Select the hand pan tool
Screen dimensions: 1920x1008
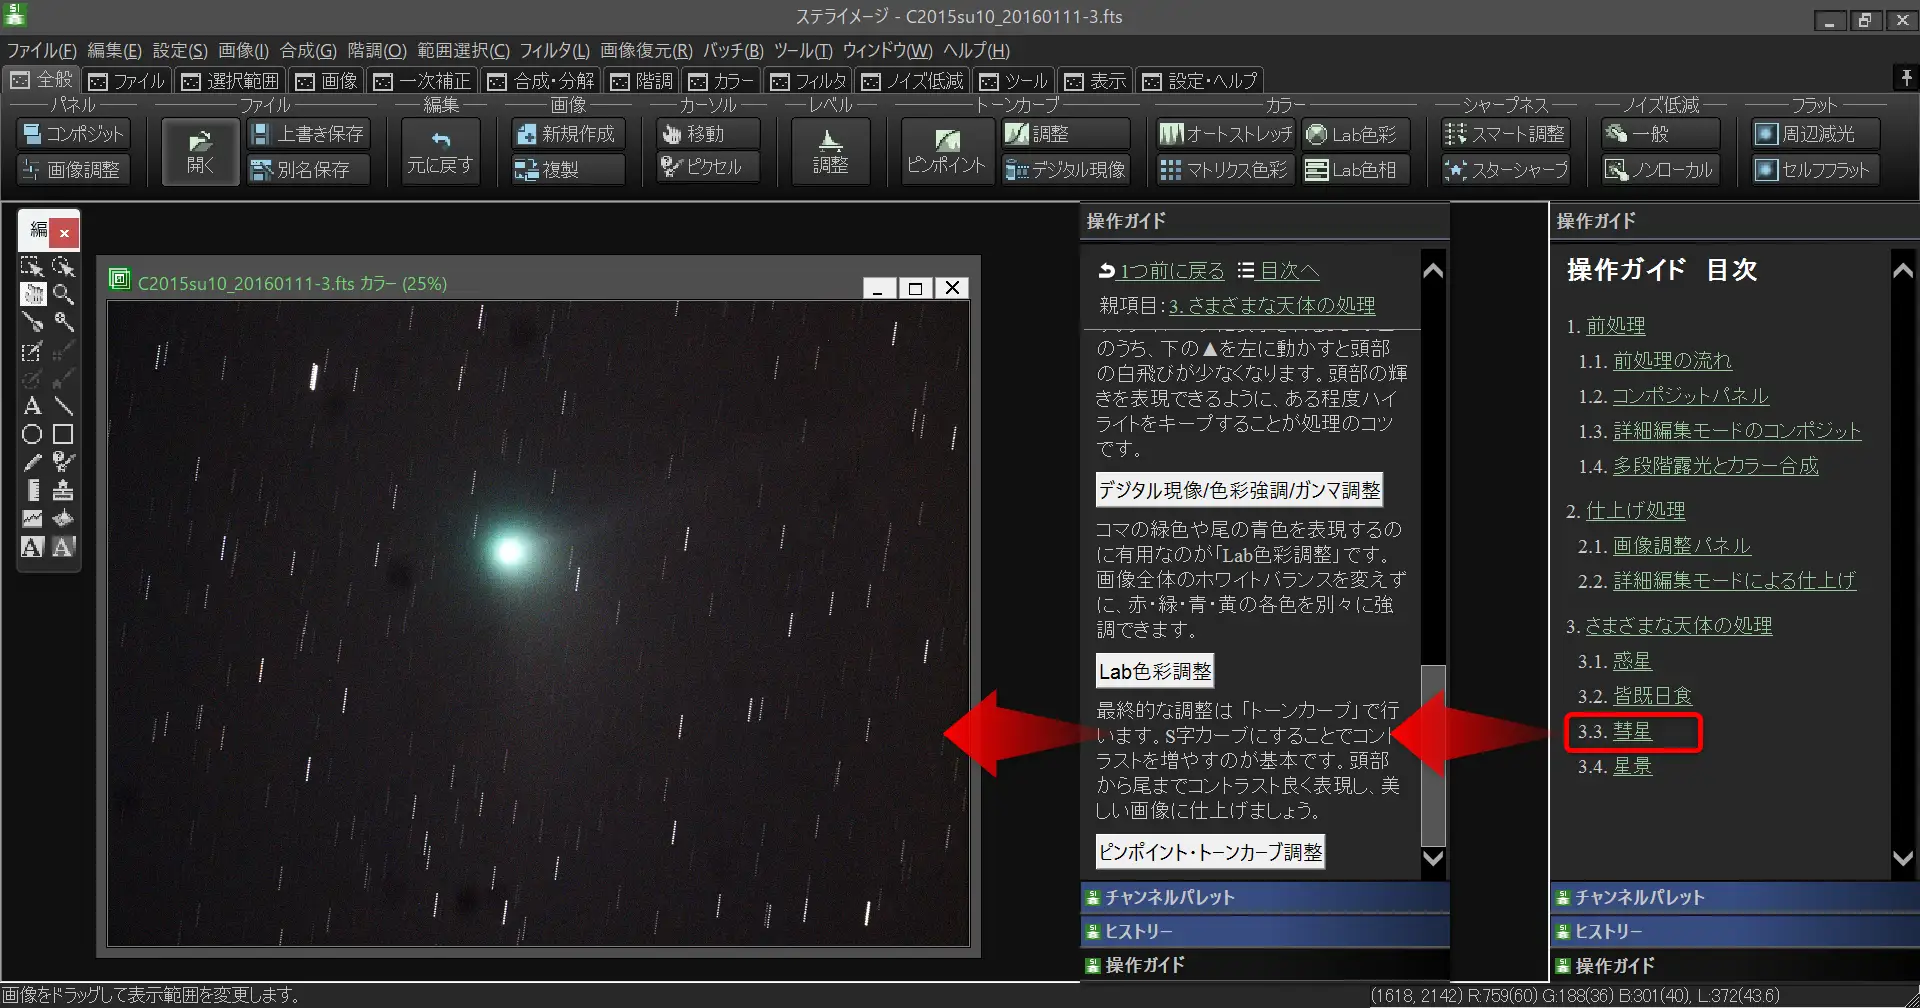click(x=33, y=294)
